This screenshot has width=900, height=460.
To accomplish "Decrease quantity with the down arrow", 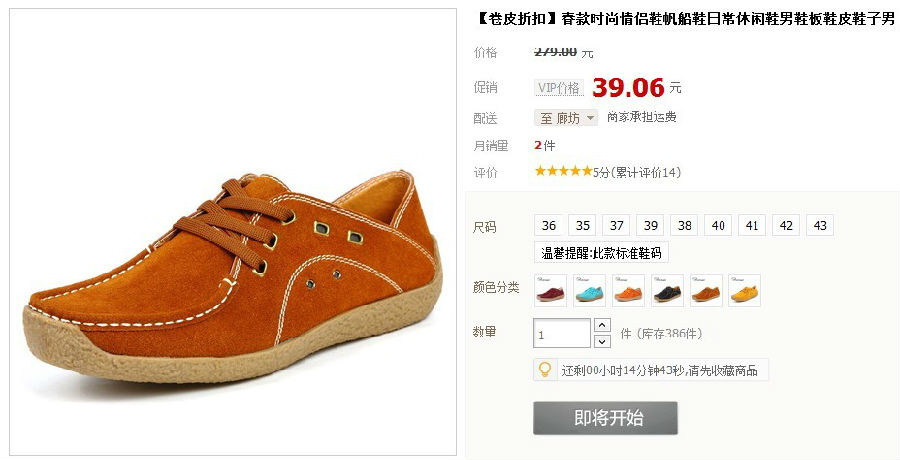I will pyautogui.click(x=602, y=342).
